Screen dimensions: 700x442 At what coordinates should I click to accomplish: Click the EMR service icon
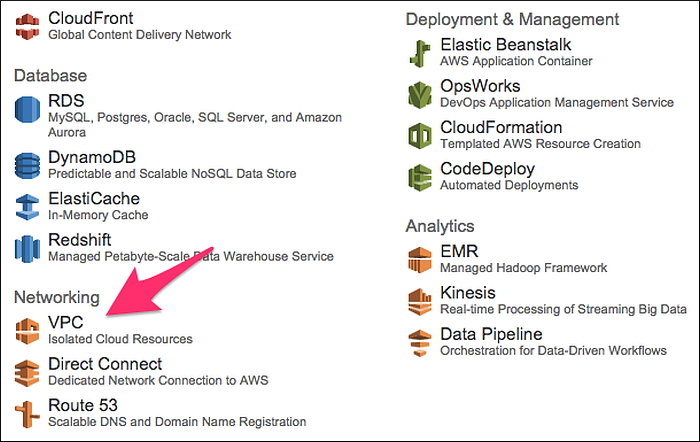click(420, 260)
